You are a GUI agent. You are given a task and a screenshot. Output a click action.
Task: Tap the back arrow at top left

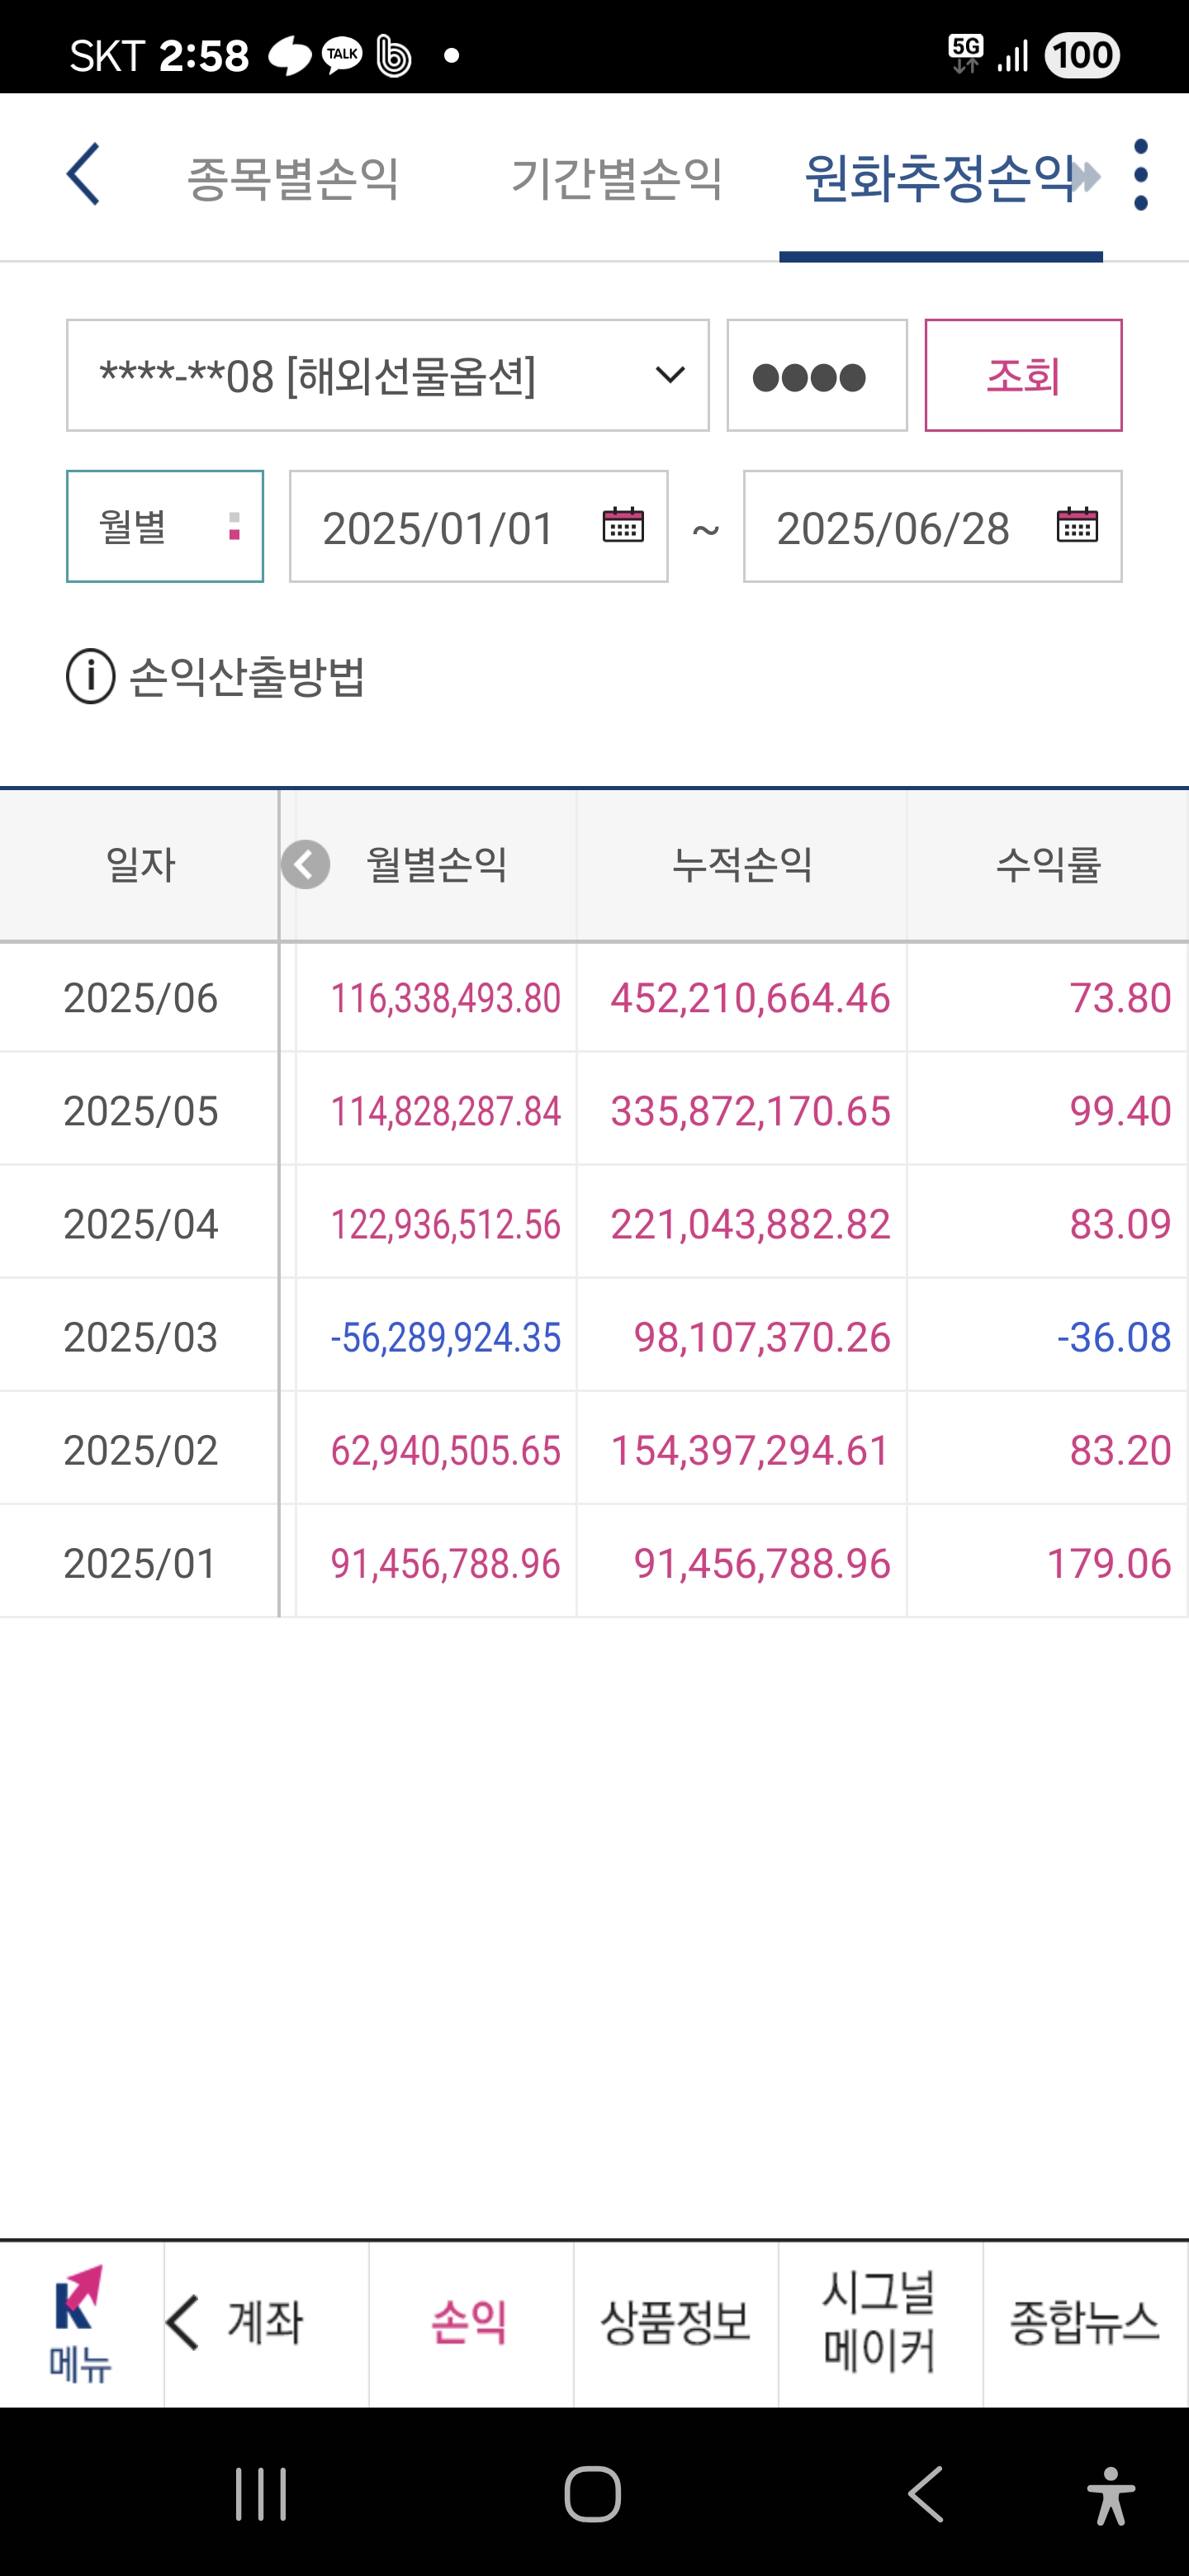pyautogui.click(x=83, y=174)
